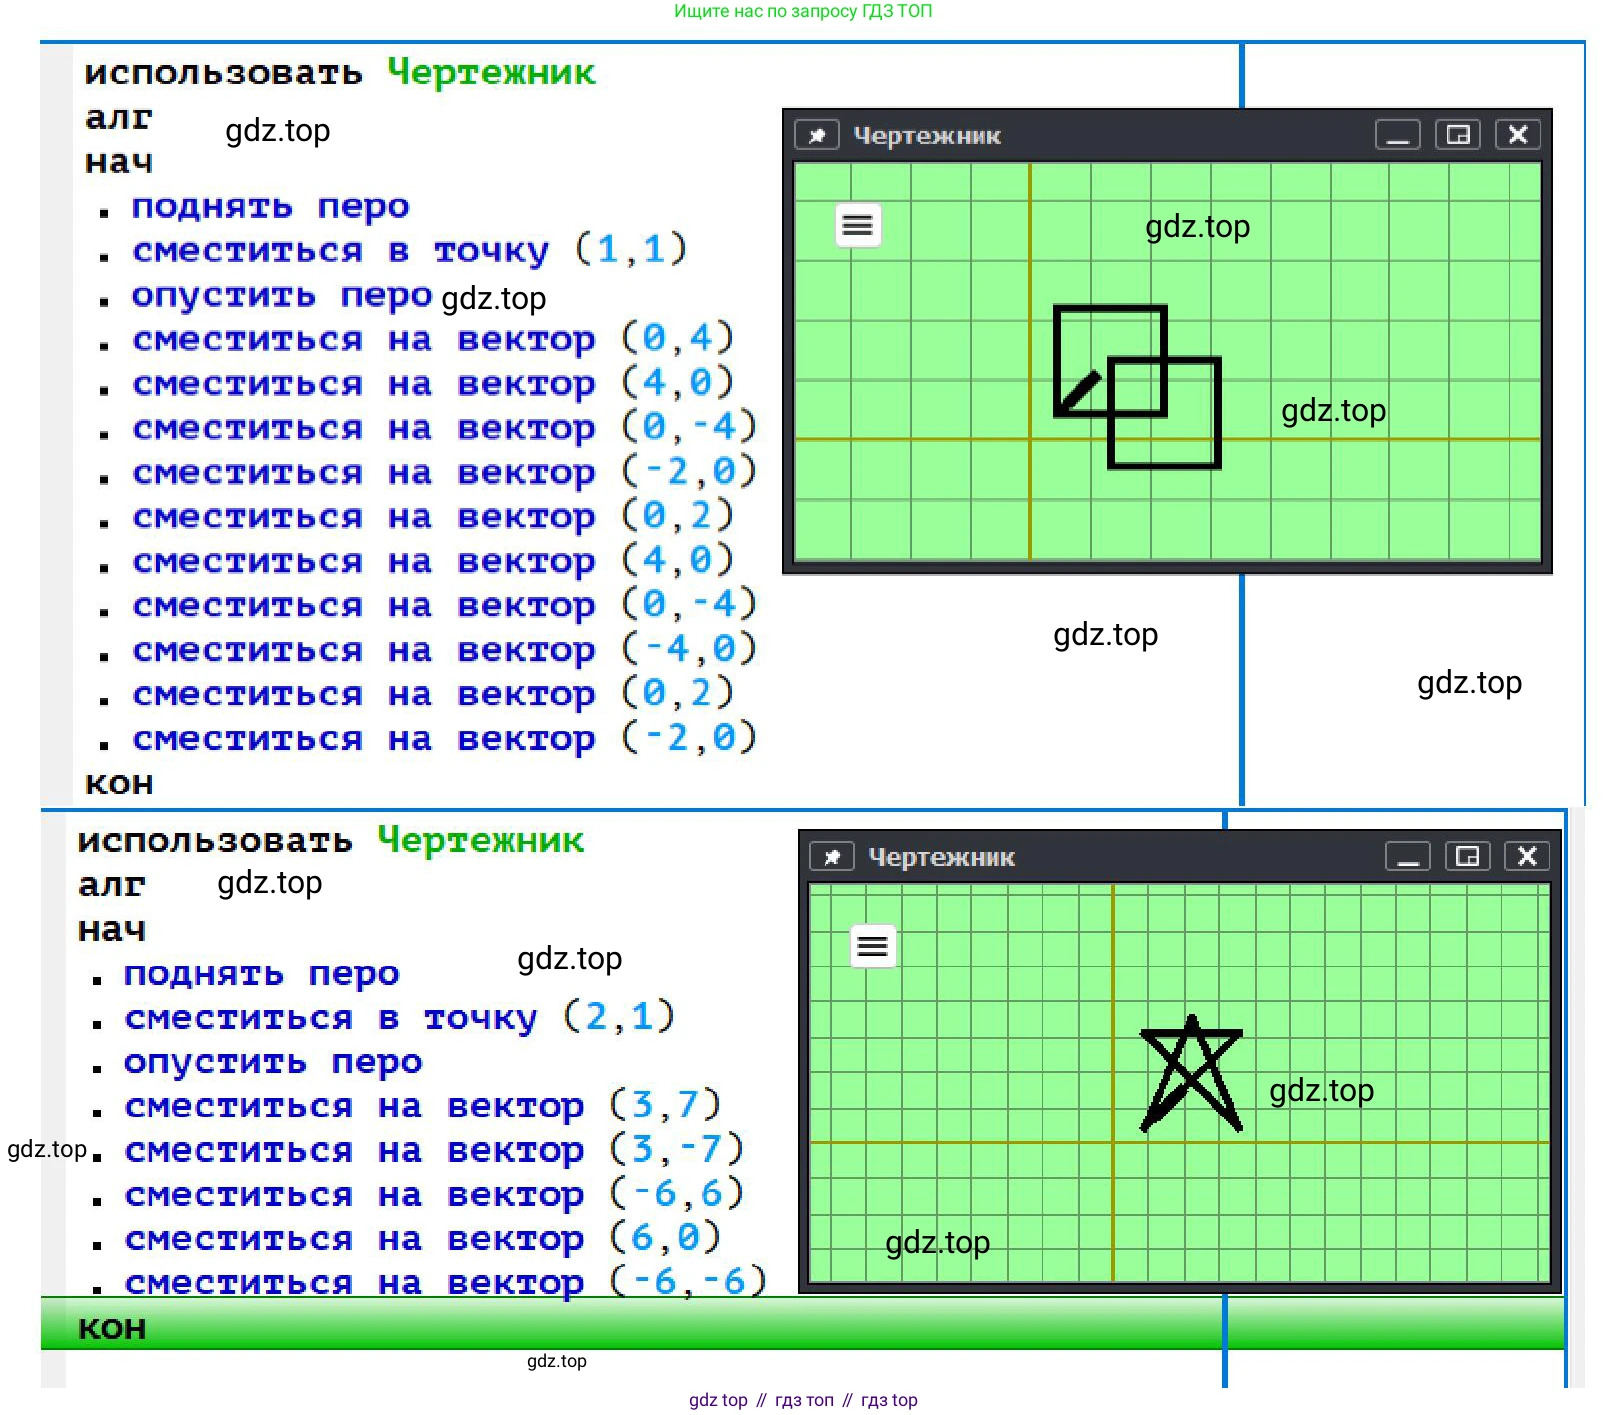Click line 'сместиться на вектор (-6,-6)'

445,1282
